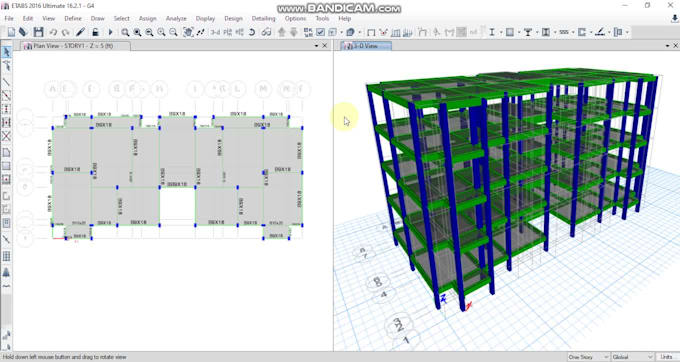This screenshot has width=680, height=362.
Task: Open the steel joist design dropdown arrow
Action: [573, 33]
